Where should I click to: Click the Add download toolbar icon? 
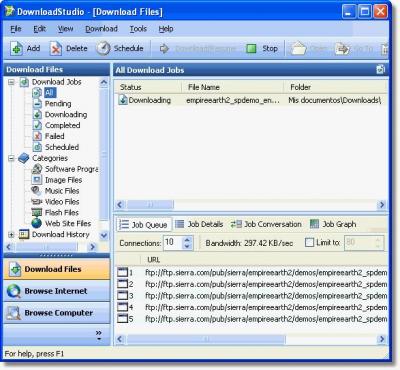click(x=16, y=49)
